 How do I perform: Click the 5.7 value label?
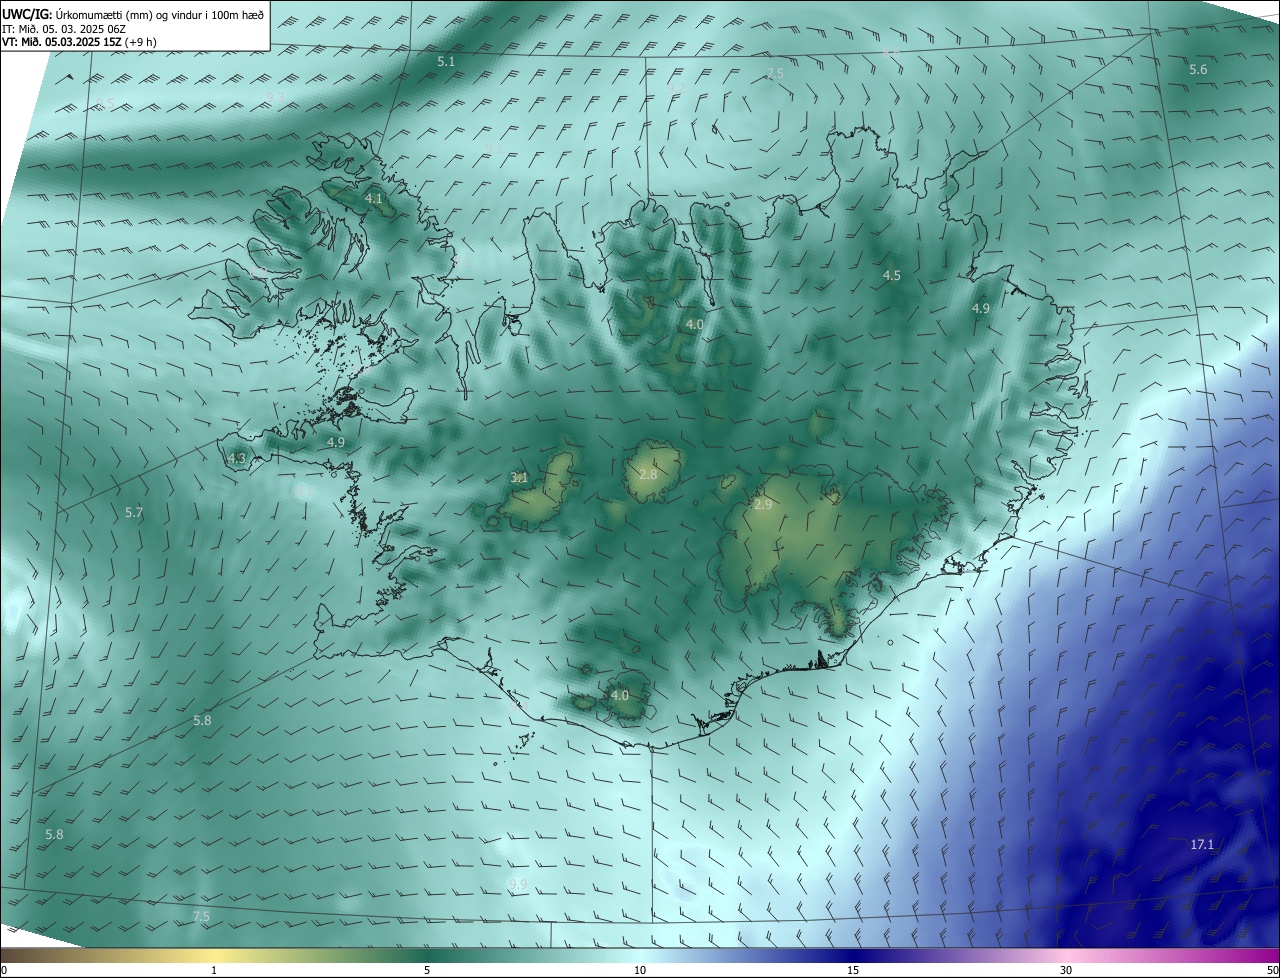coord(134,512)
